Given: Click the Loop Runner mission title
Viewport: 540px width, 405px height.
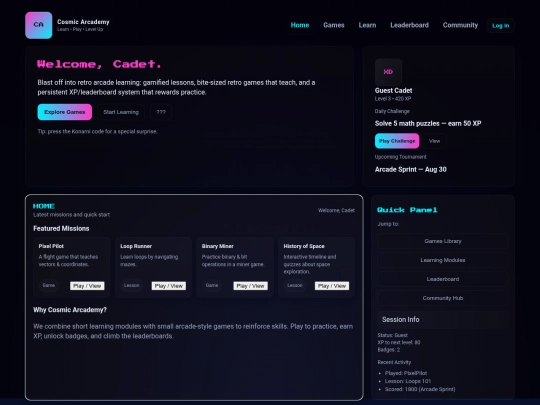Looking at the screenshot, I should click(x=136, y=246).
